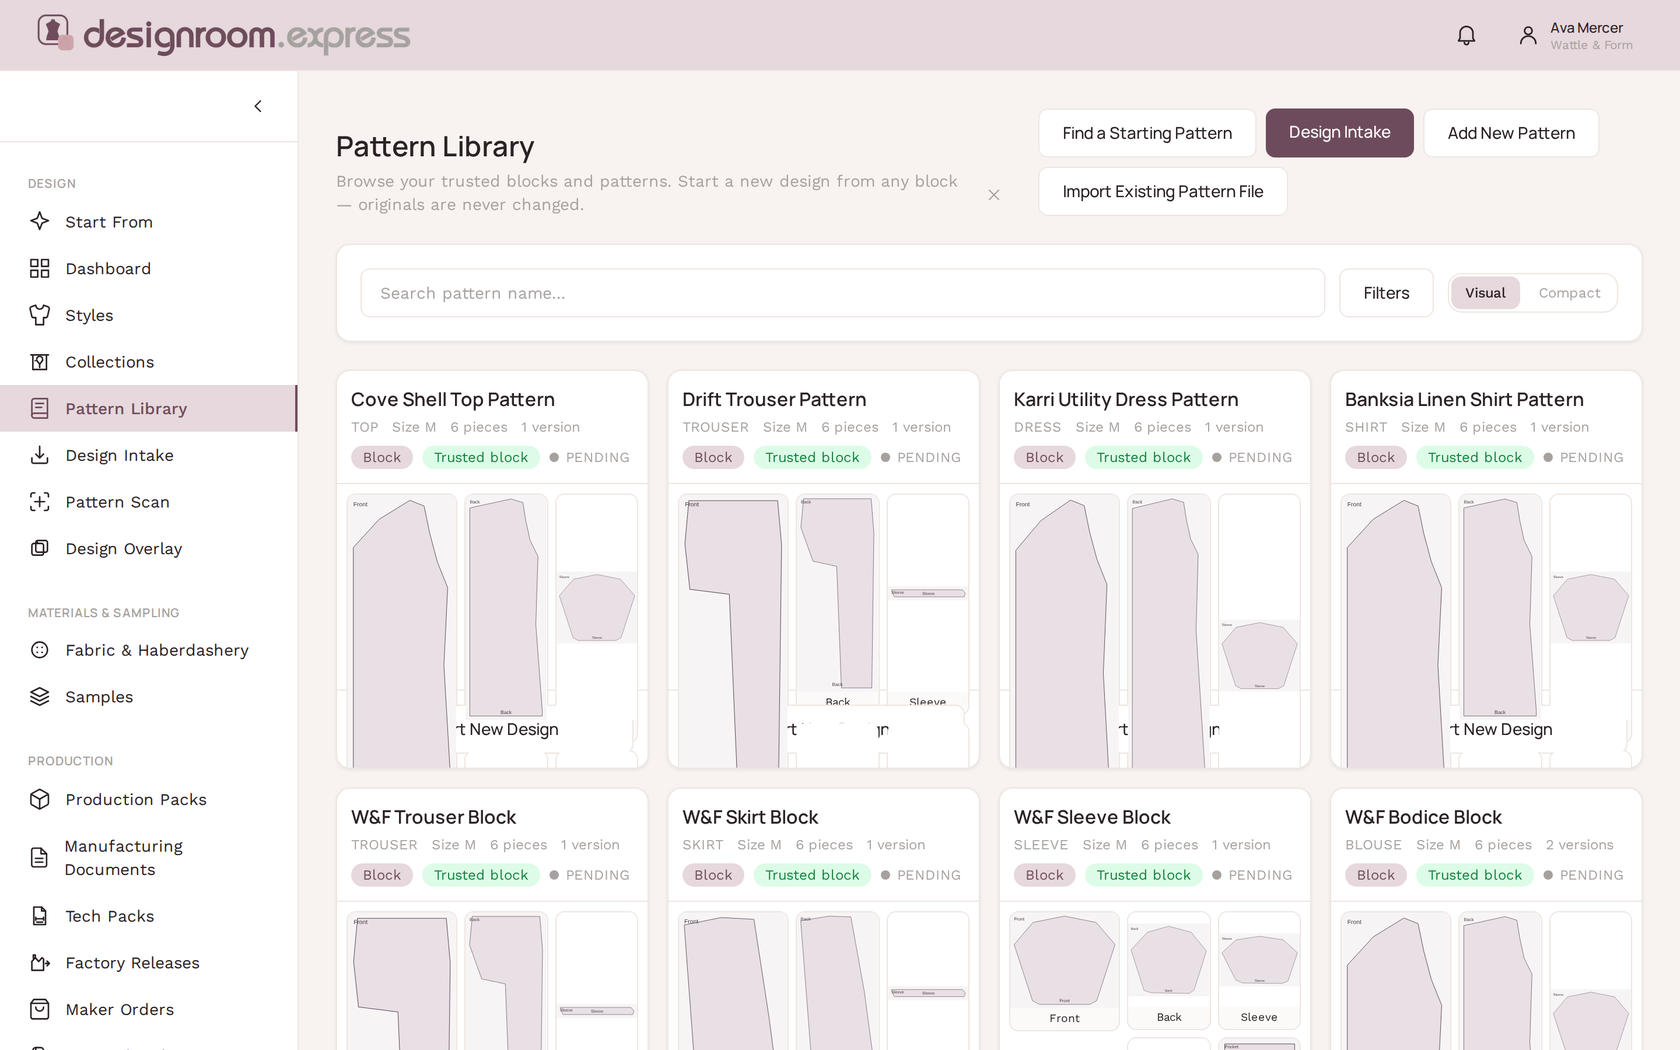Open the W&F Trouser Block title

coord(433,817)
